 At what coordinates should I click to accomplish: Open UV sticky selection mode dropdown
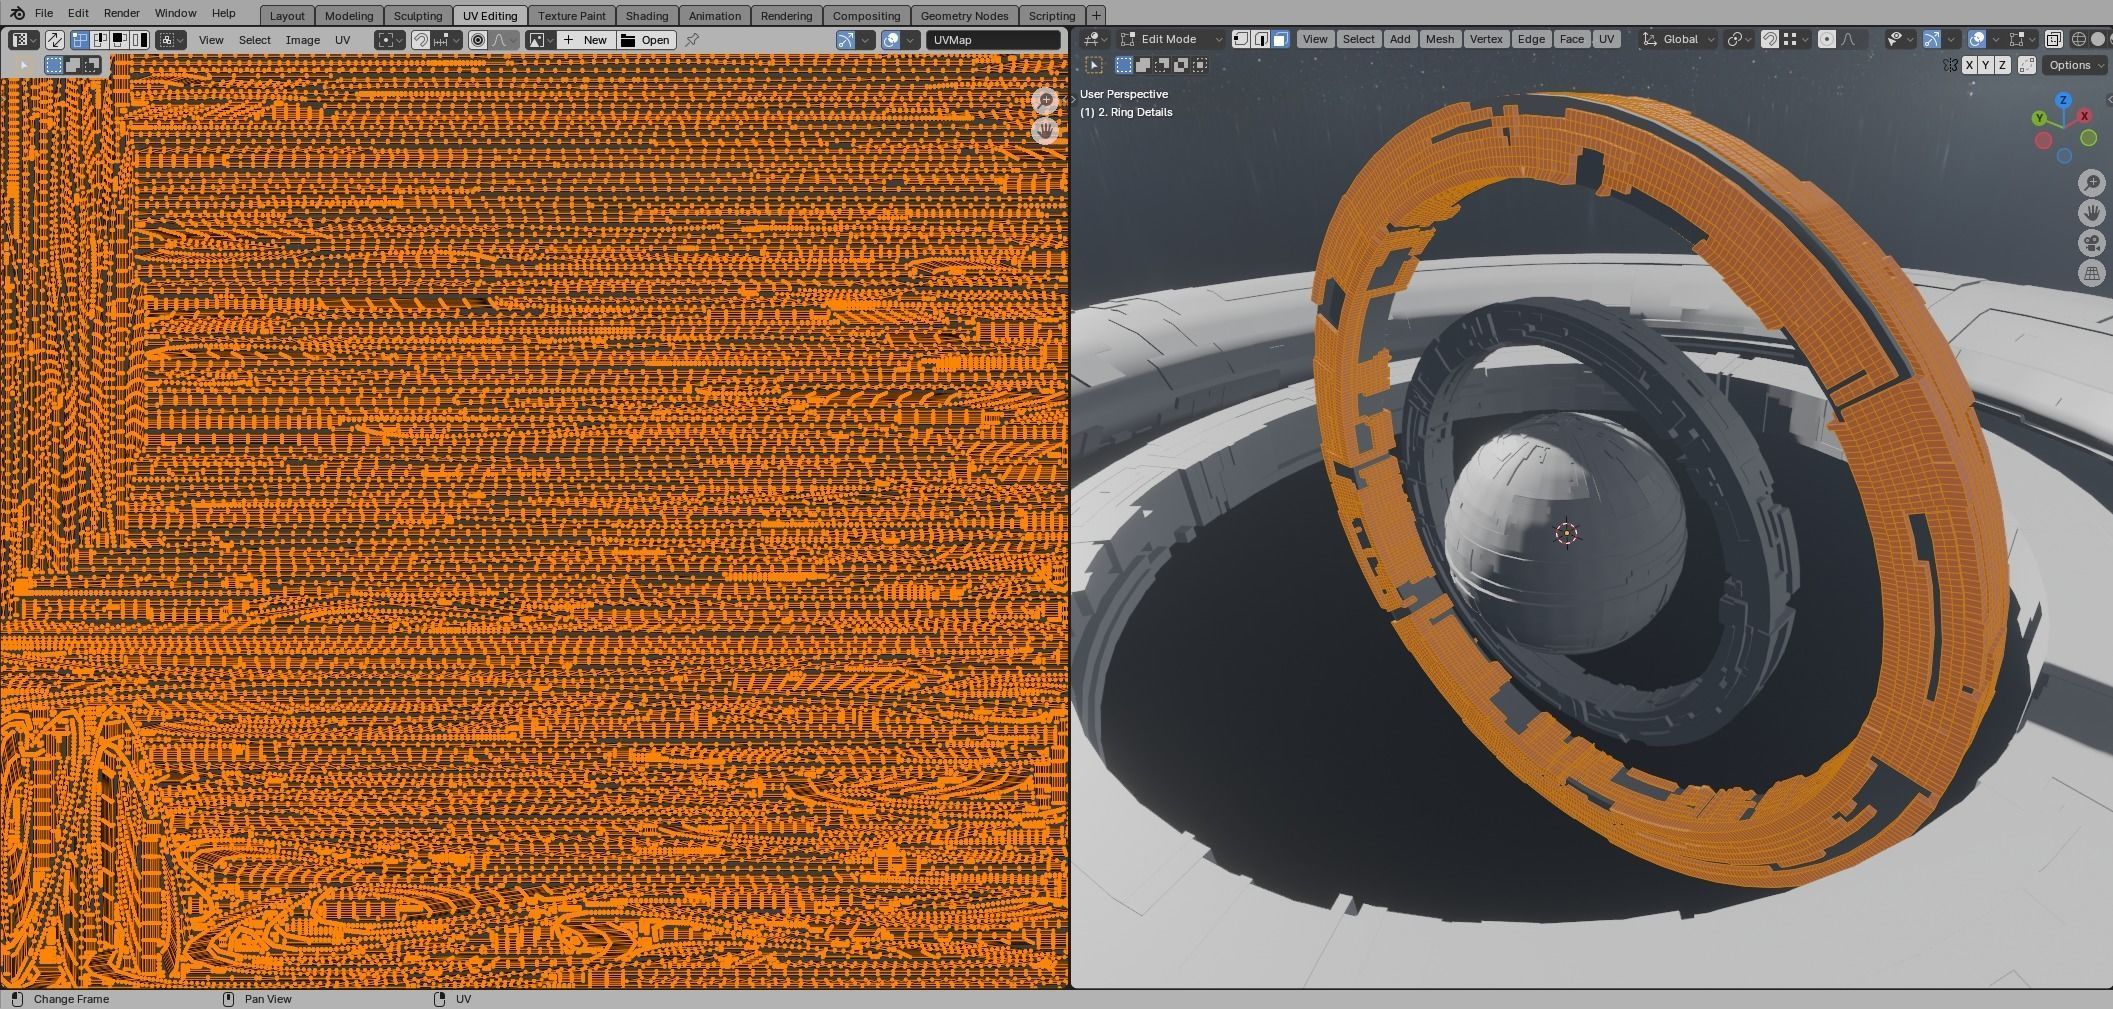click(171, 40)
